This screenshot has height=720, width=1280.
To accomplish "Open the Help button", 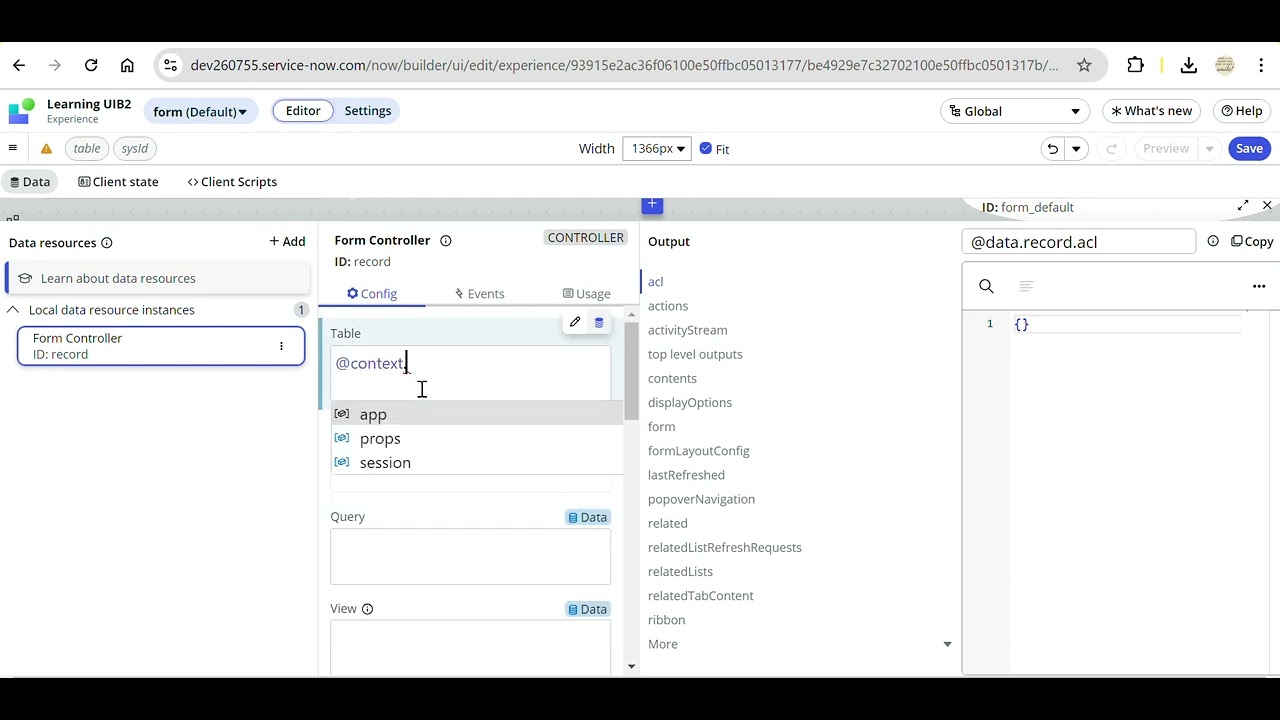I will click(1241, 111).
